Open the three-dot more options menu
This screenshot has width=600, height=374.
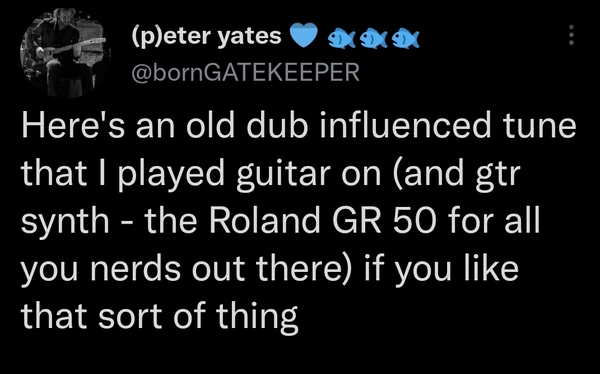tap(571, 35)
